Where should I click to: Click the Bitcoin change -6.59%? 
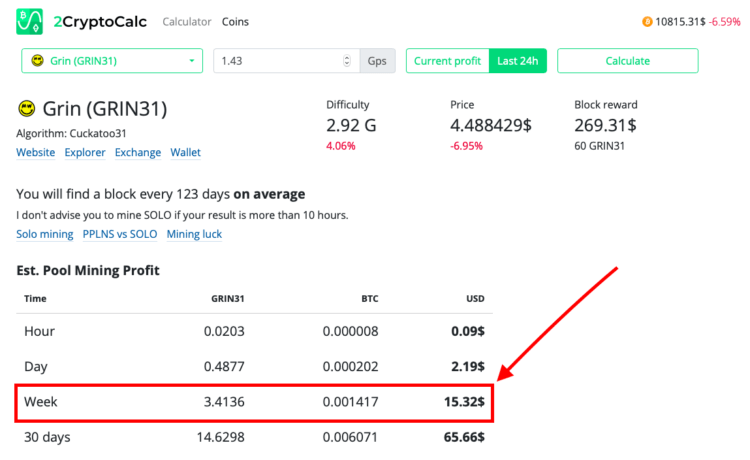[725, 22]
